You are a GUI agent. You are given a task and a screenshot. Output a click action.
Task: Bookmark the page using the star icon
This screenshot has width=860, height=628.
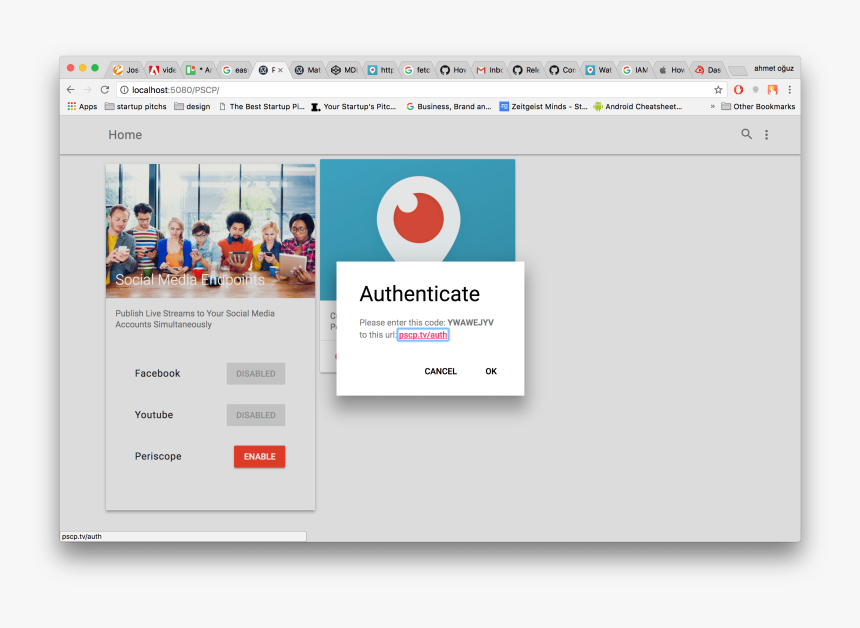click(x=717, y=89)
